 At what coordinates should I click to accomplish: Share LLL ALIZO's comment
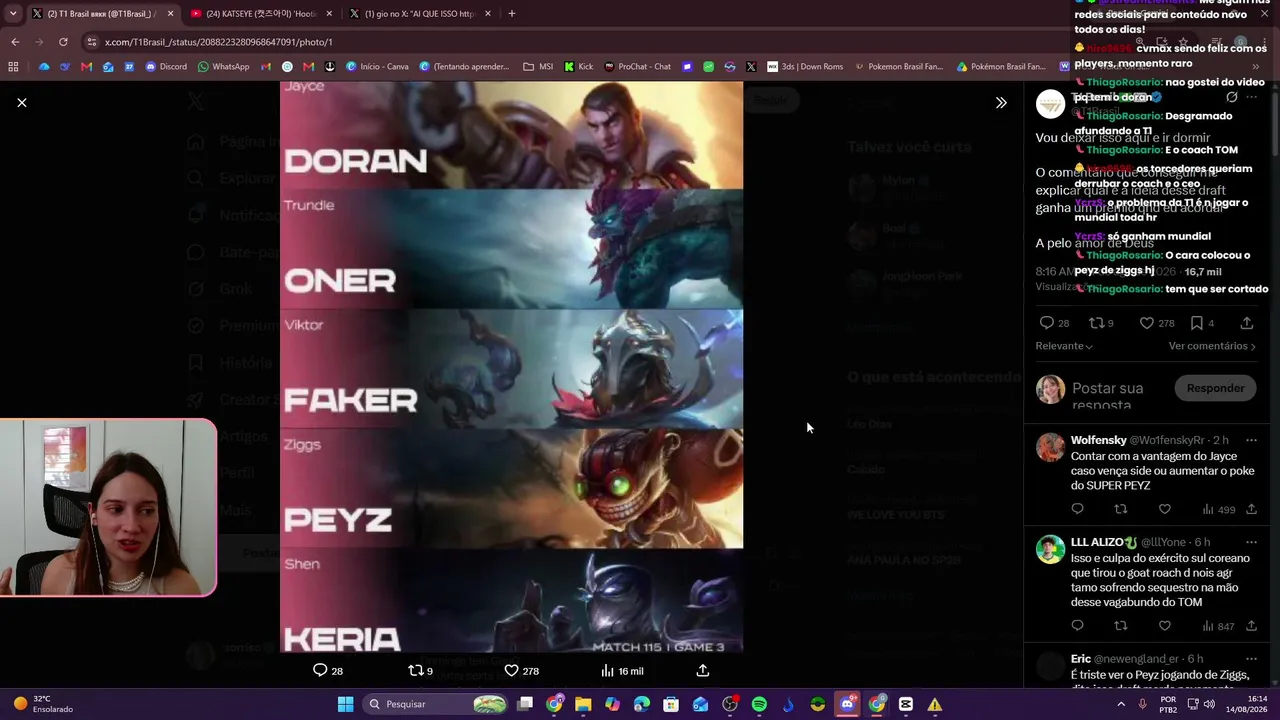pos(1251,625)
